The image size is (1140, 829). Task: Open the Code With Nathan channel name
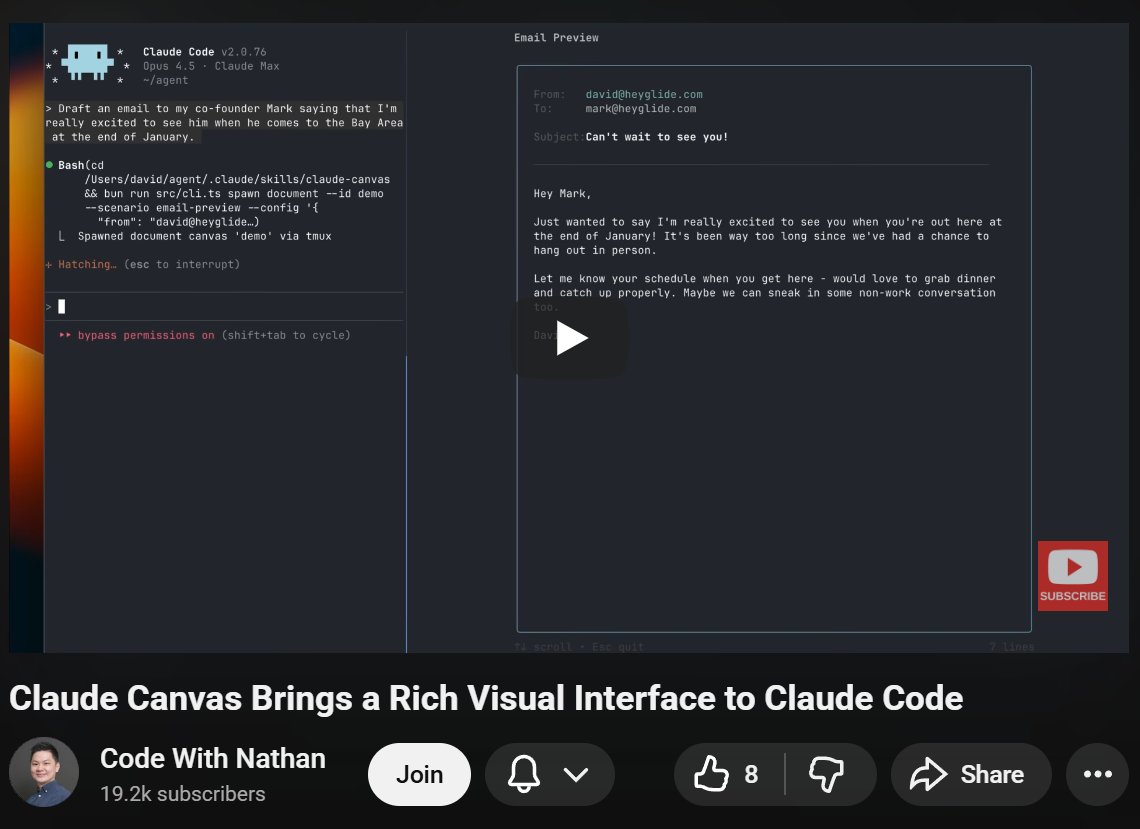pos(212,758)
